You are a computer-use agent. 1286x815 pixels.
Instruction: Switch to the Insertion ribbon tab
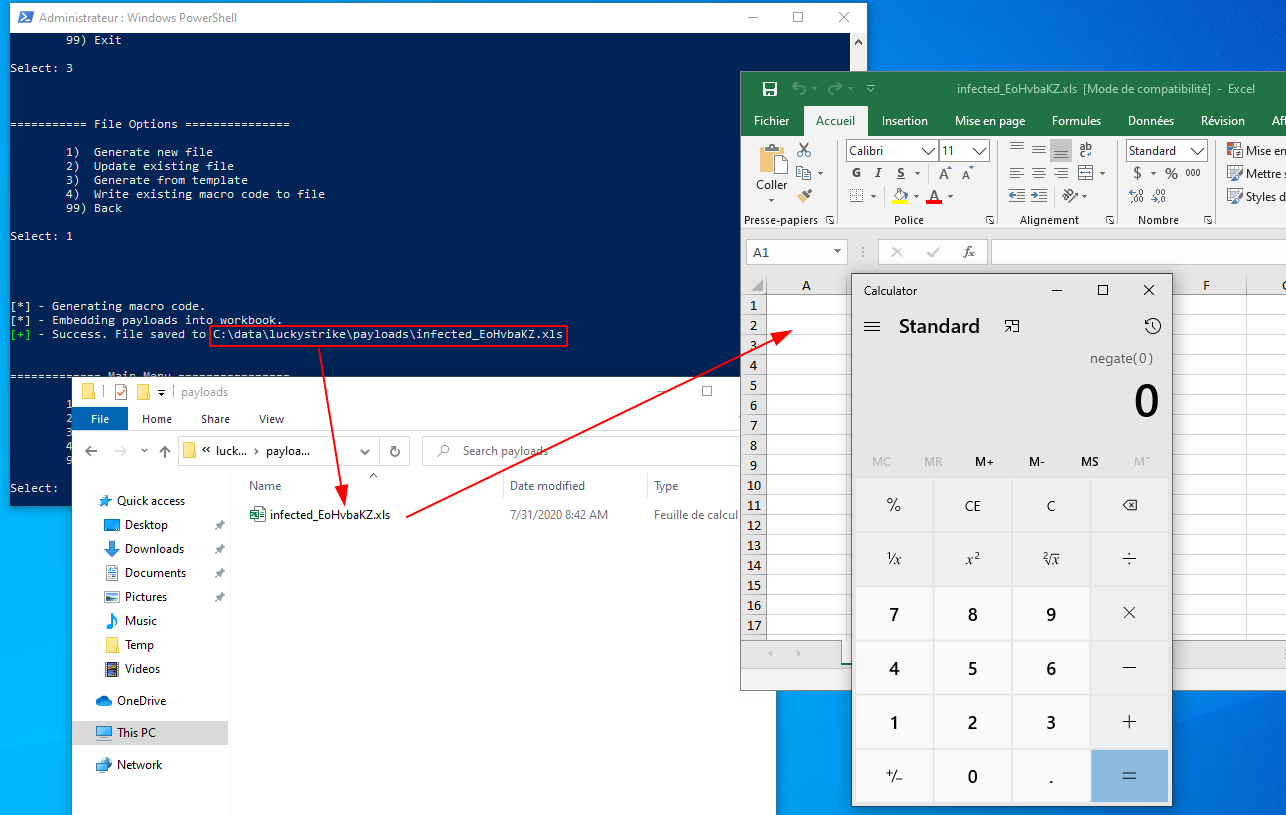coord(904,120)
